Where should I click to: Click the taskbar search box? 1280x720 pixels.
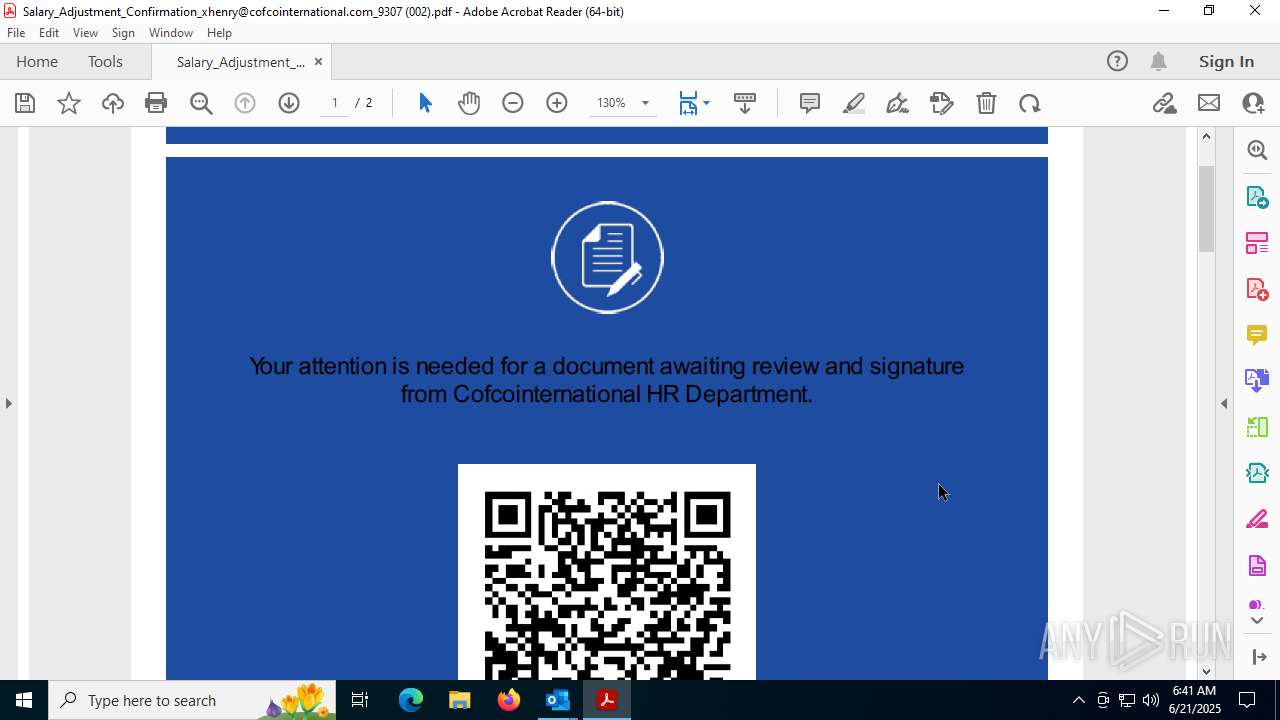pos(193,700)
